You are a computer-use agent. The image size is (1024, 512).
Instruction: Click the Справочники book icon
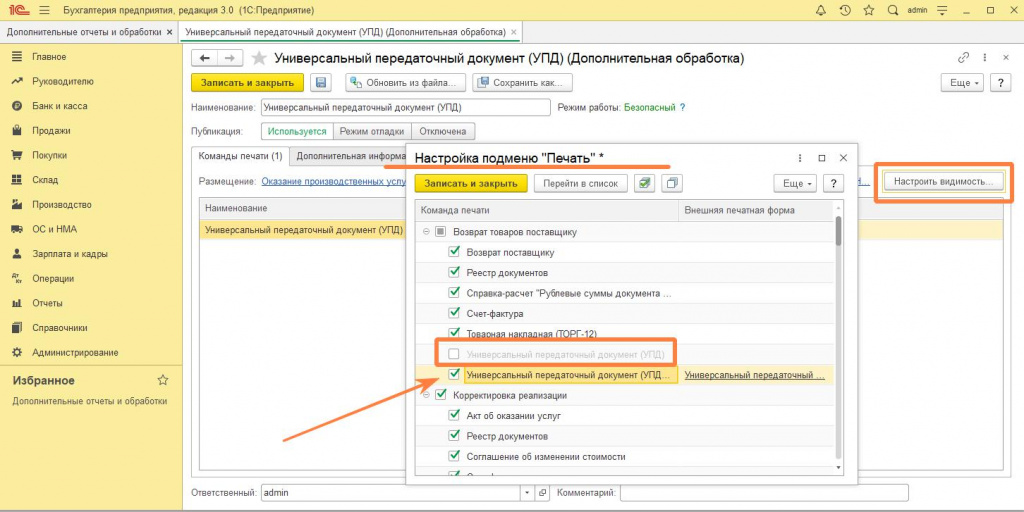18,328
